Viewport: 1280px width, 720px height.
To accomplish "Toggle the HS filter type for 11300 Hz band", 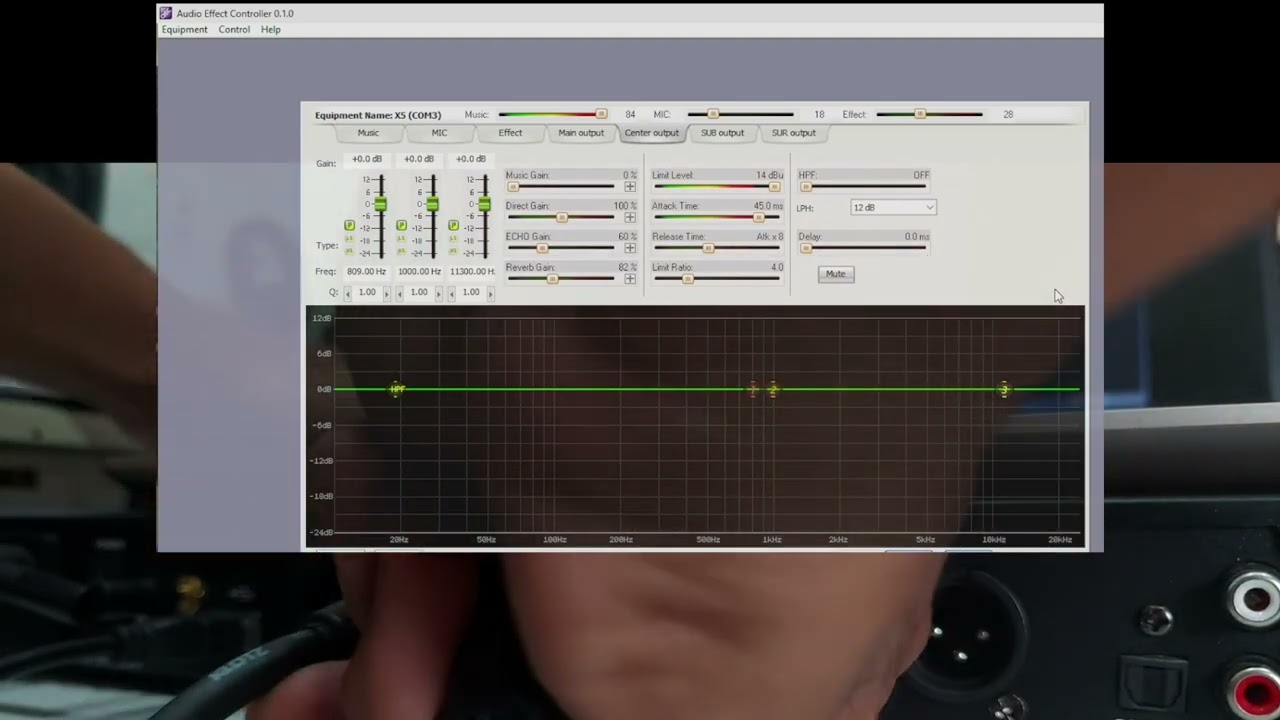I will (453, 251).
